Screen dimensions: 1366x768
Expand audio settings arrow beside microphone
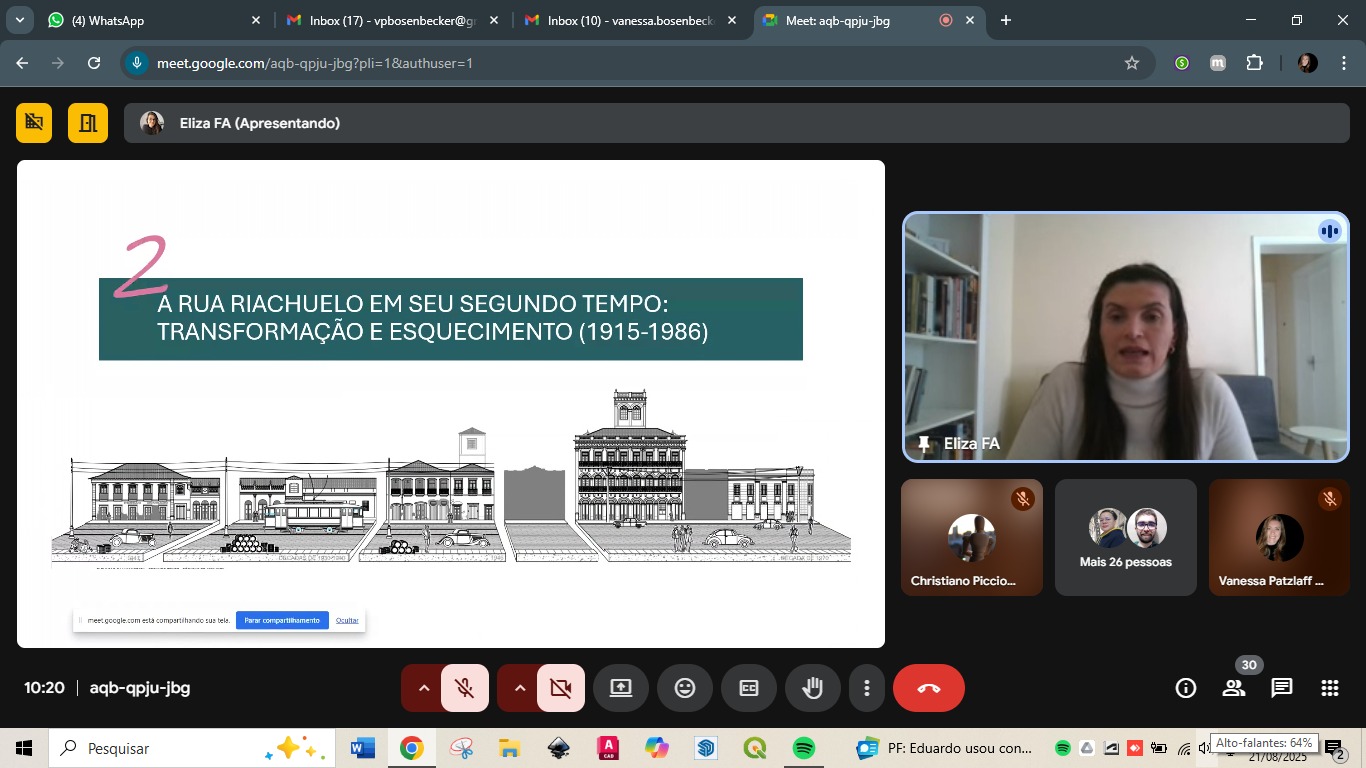[x=423, y=688]
